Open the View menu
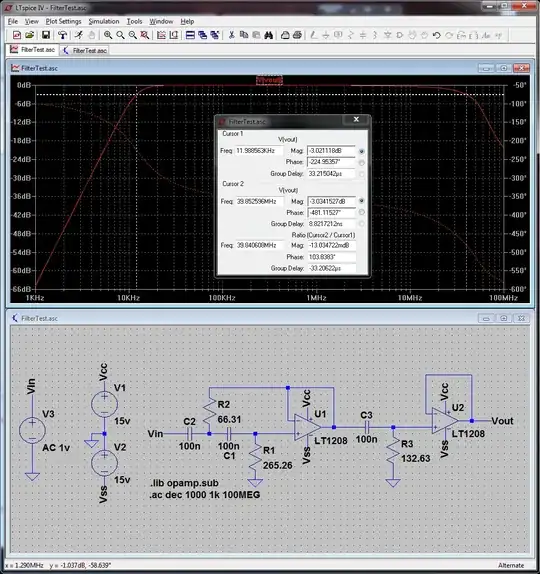This screenshot has width=540, height=574. [x=31, y=21]
